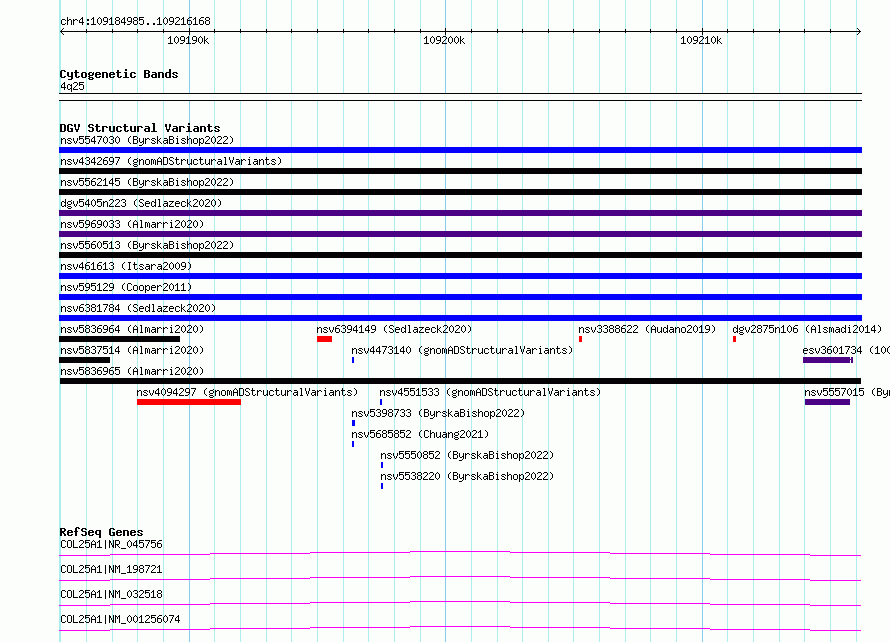
Task: Click the chr4:109184985..109216168 coordinate label
Action: coord(135,21)
